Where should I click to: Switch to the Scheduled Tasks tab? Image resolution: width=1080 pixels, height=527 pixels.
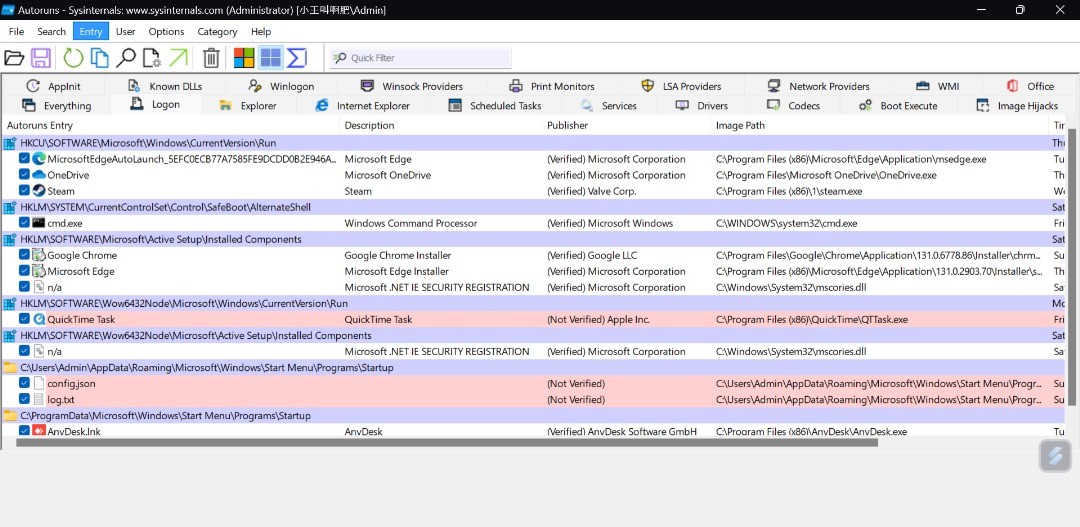(496, 105)
